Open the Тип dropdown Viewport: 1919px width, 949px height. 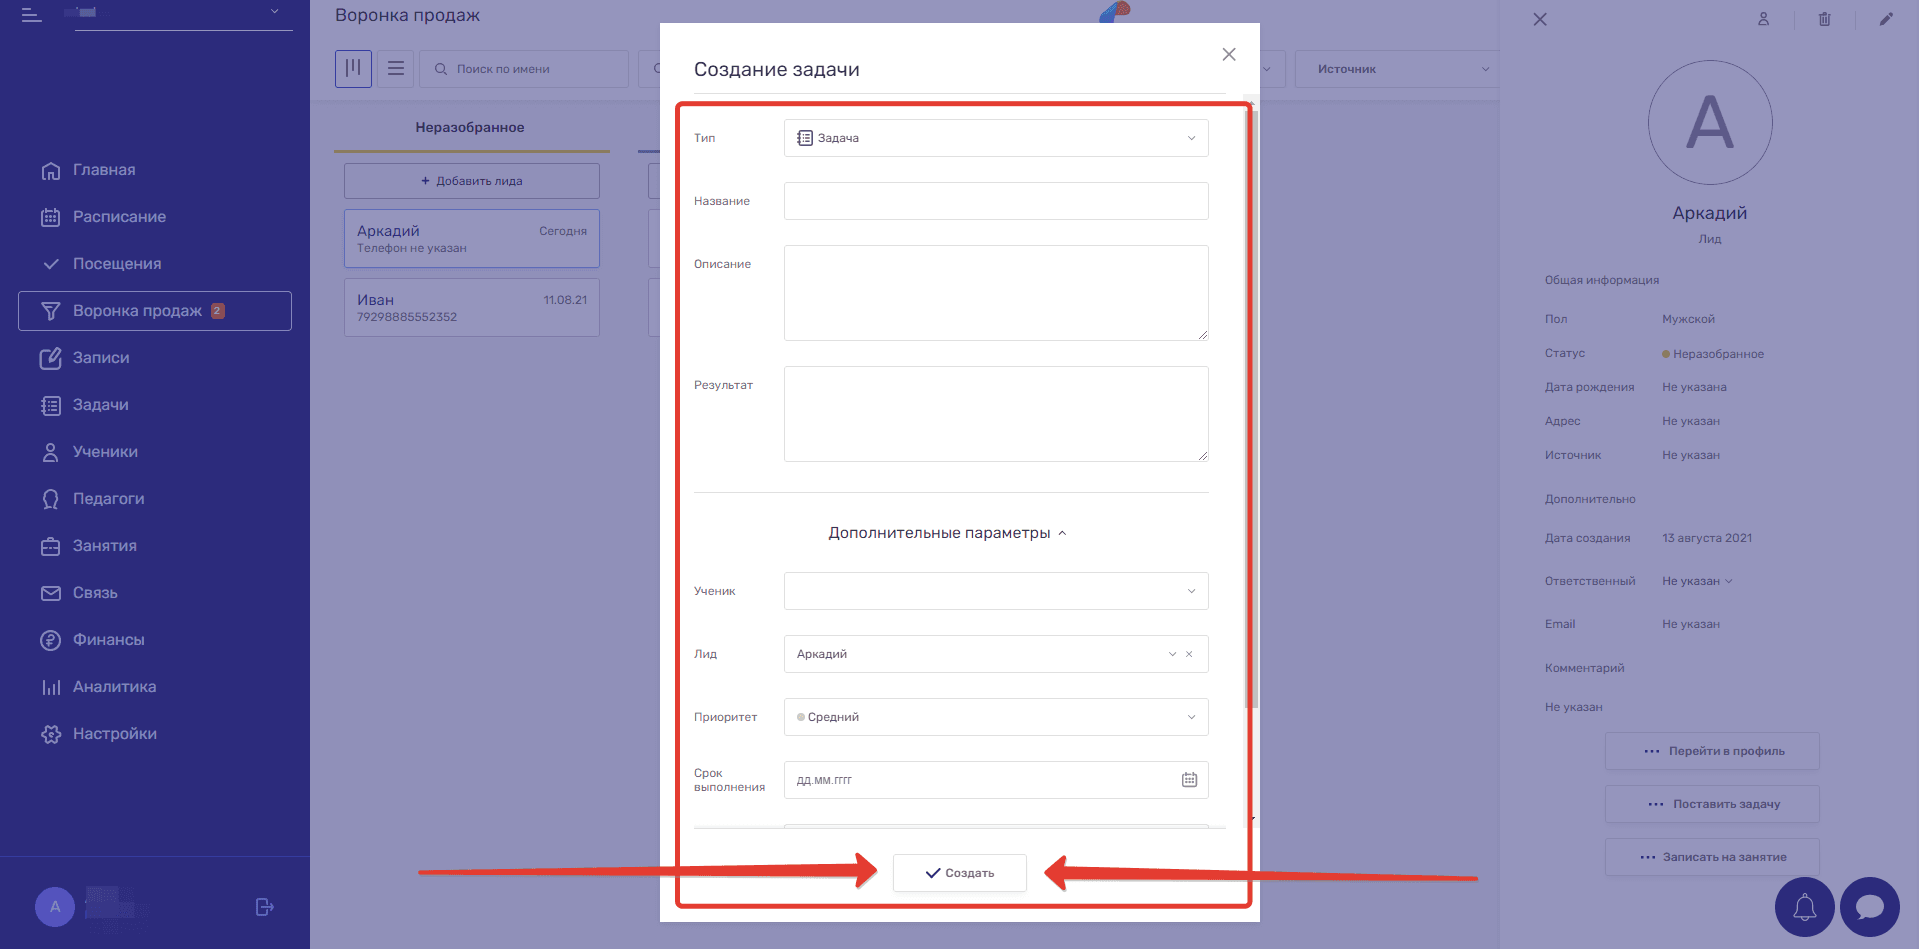click(995, 138)
